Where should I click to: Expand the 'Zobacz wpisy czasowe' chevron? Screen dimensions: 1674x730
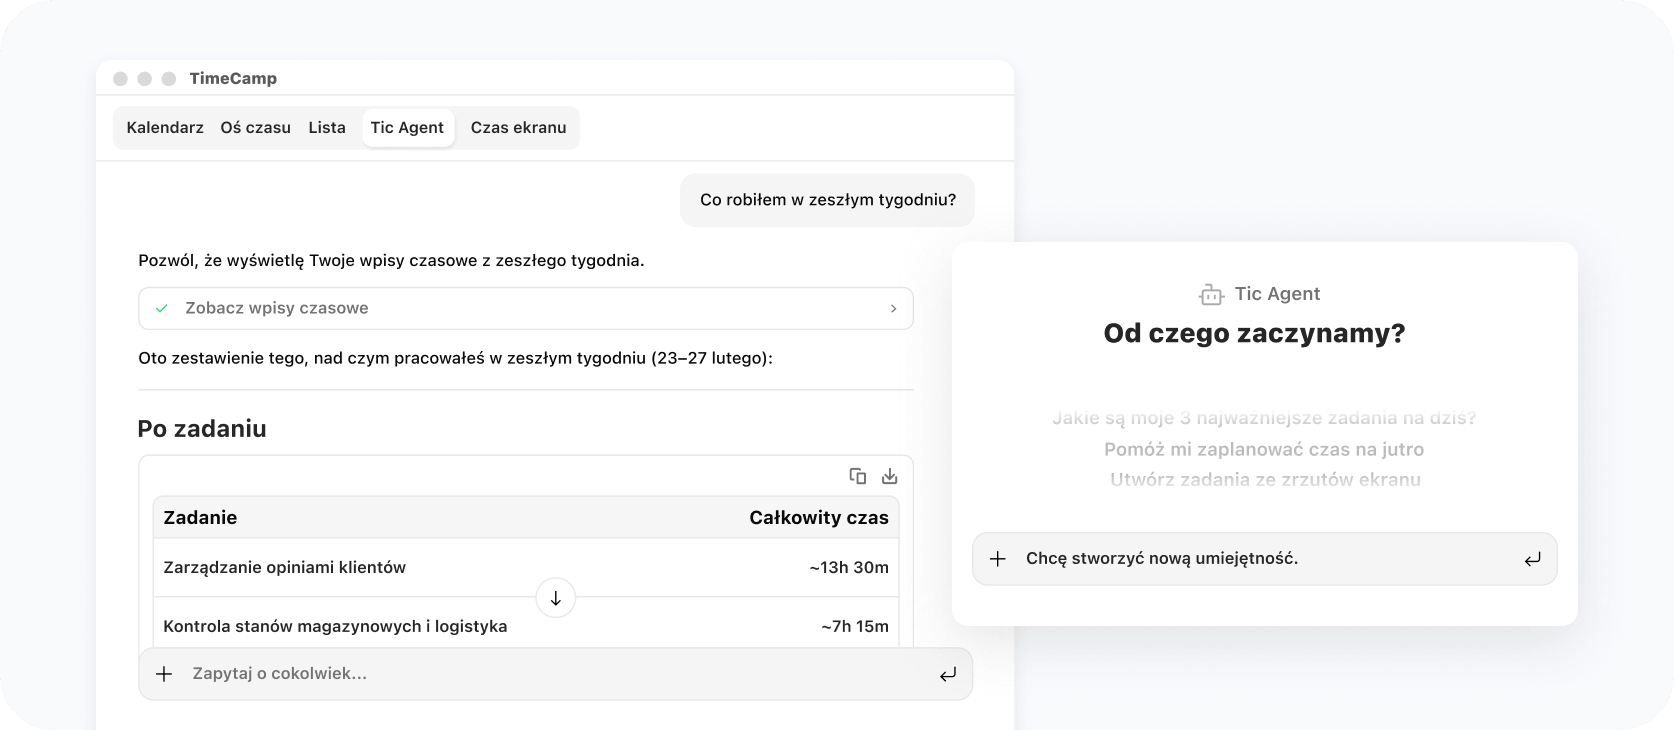[x=893, y=309]
